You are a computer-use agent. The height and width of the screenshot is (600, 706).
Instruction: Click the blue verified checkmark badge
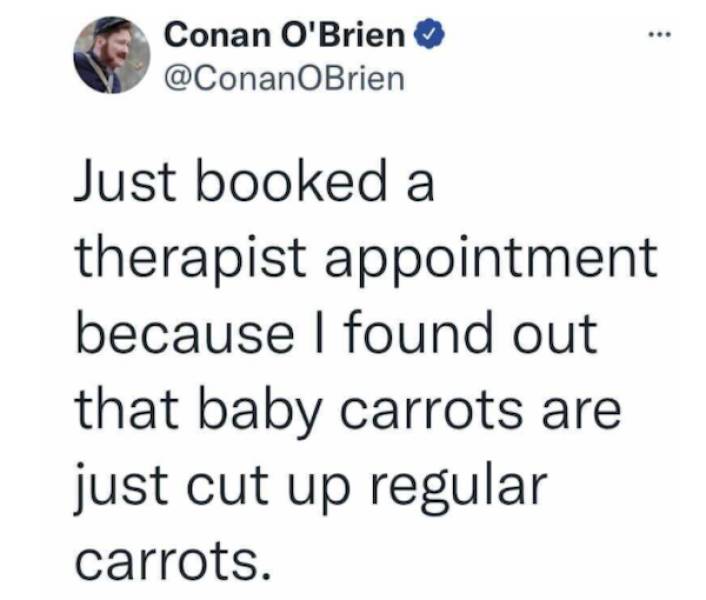point(429,34)
